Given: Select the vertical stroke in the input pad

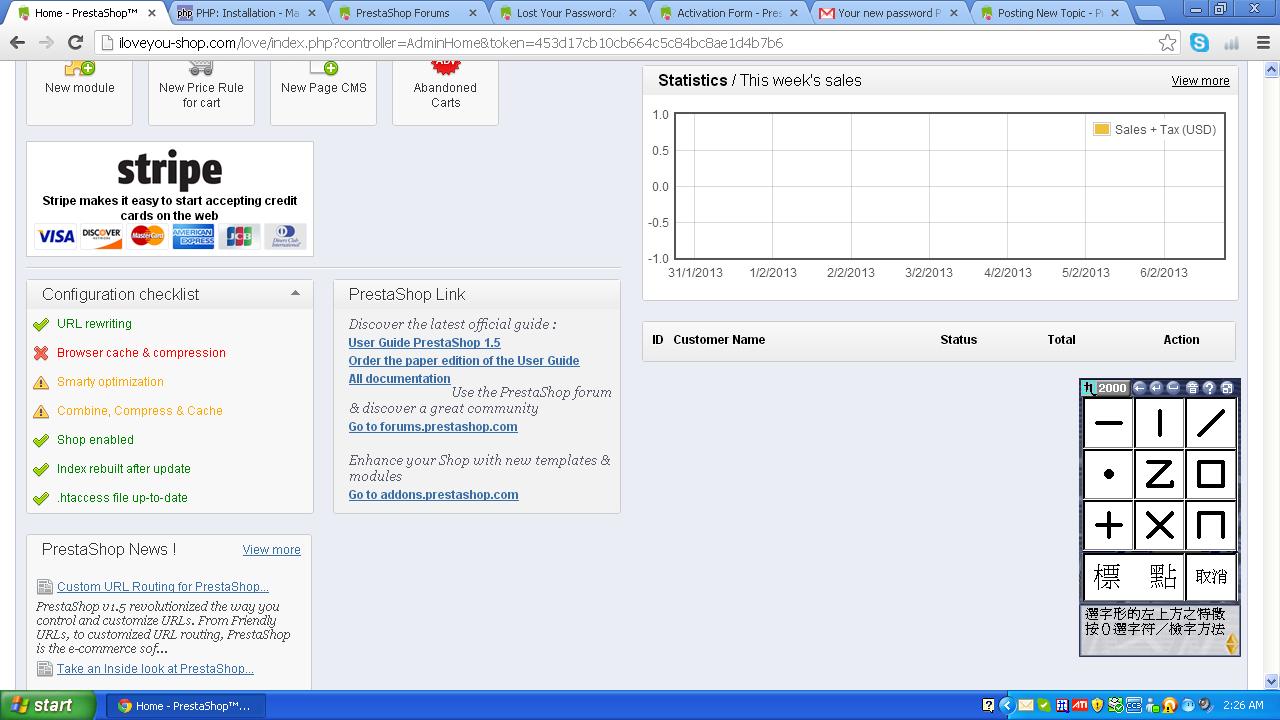Looking at the screenshot, I should pos(1159,423).
